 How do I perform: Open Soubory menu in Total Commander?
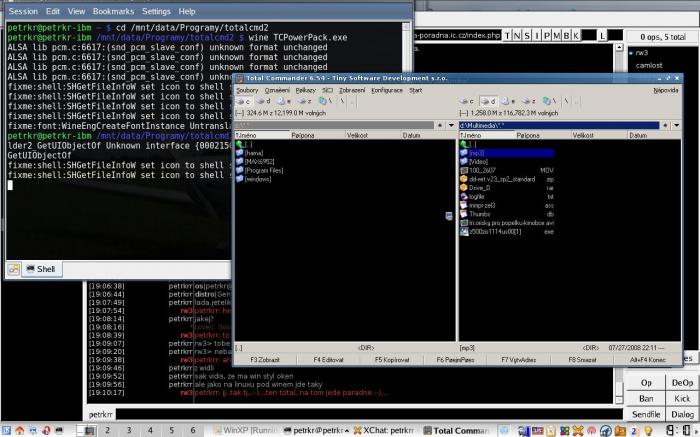(x=247, y=90)
